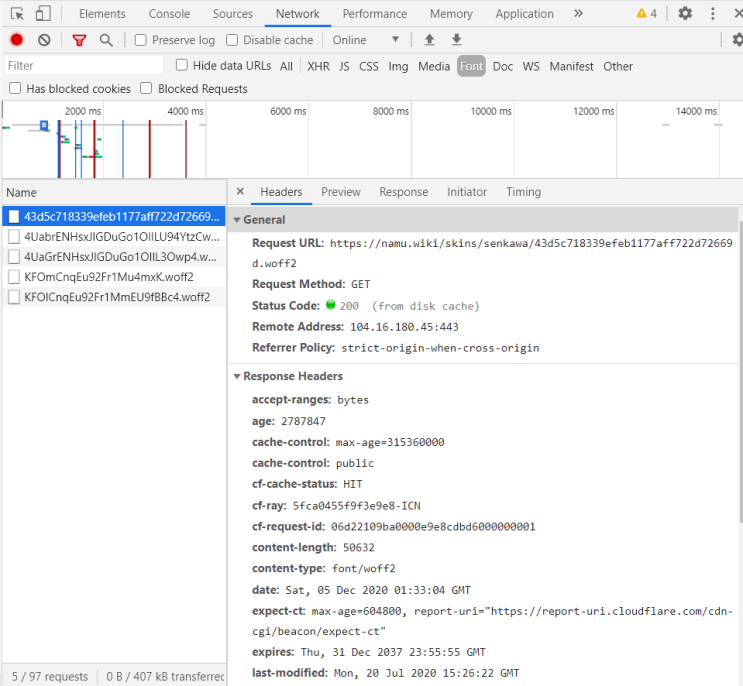Check Has blocked cookies

point(15,88)
